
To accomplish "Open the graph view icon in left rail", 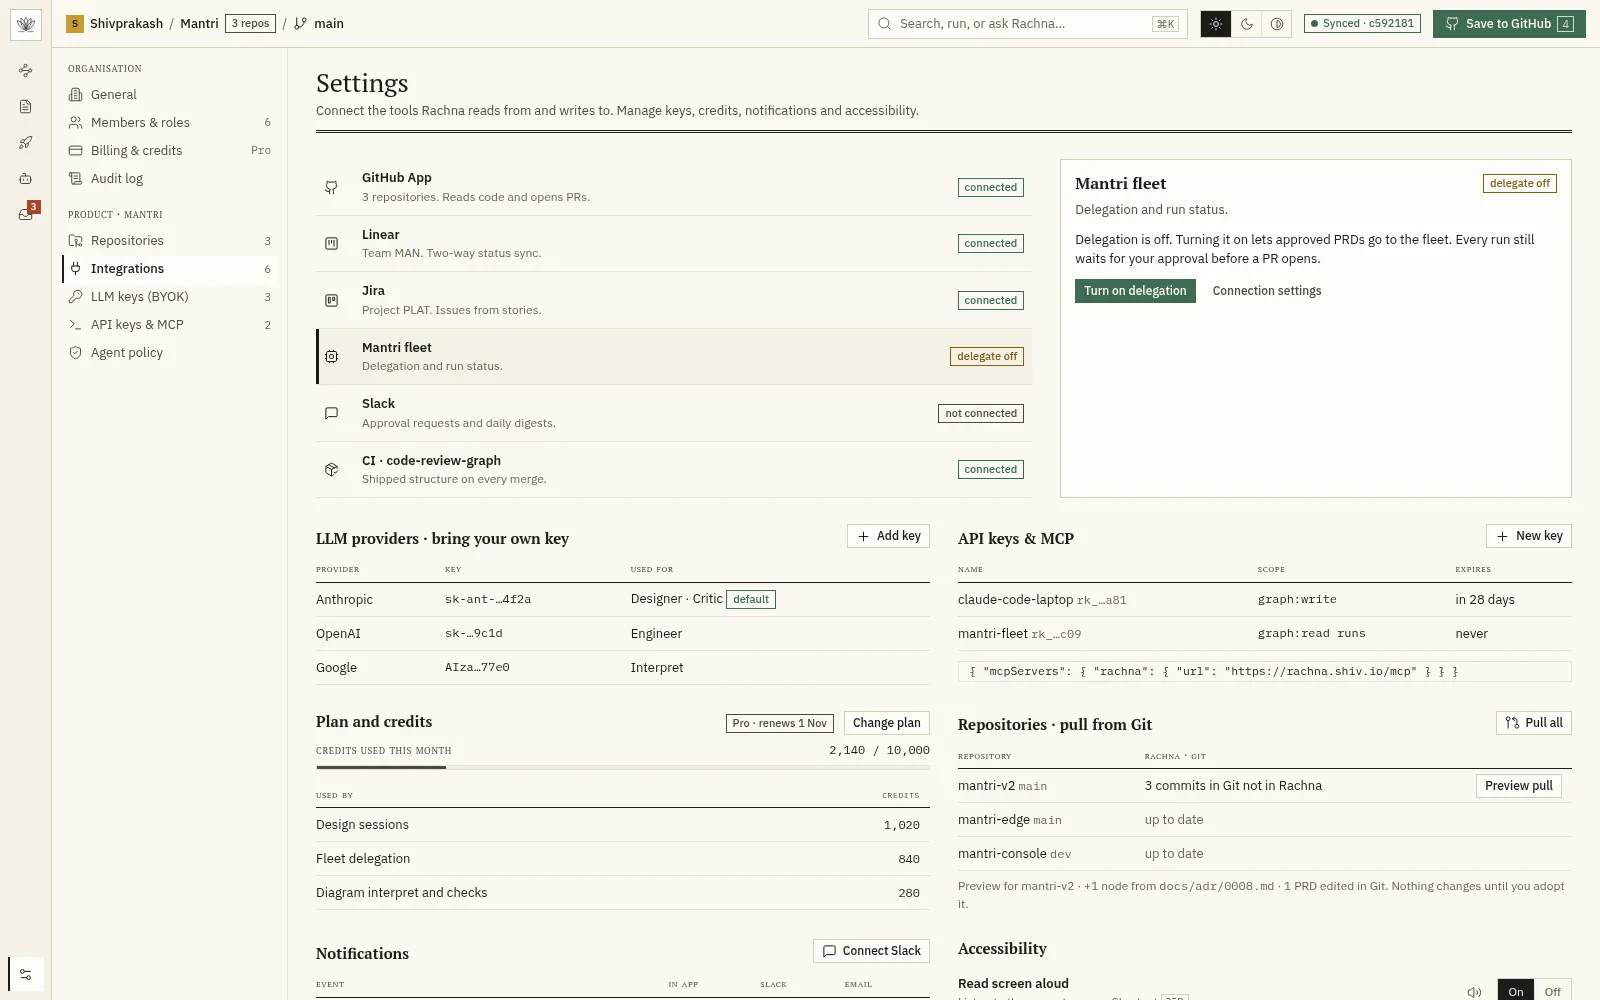I will (26, 70).
